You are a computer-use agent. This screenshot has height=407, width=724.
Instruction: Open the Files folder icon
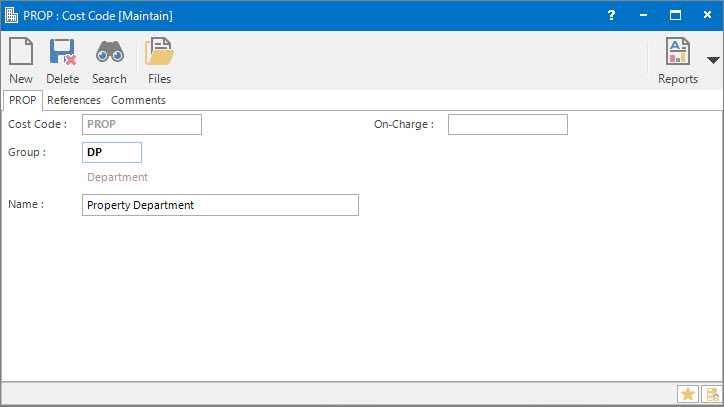coord(159,60)
